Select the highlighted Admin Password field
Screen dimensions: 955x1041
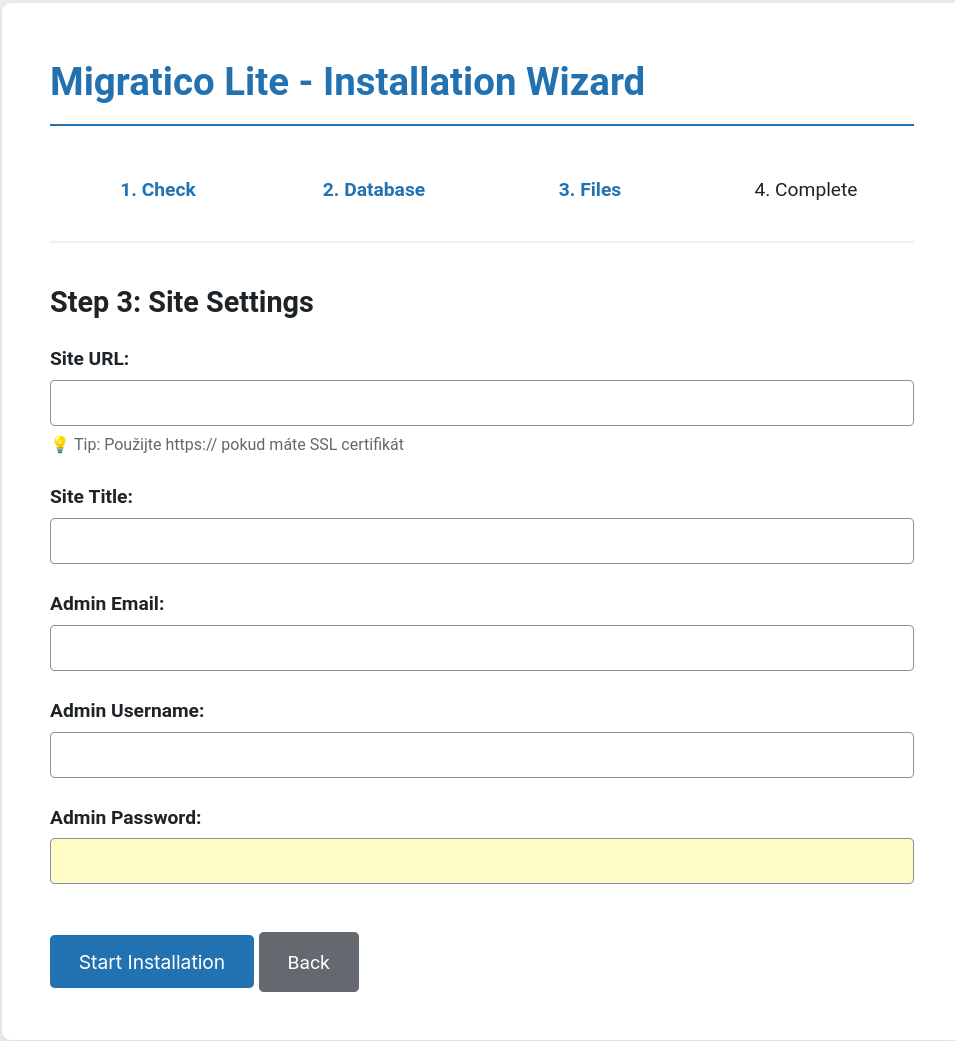[482, 861]
